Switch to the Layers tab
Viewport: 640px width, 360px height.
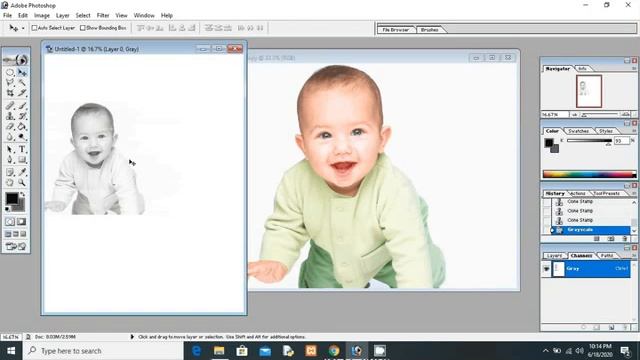(x=554, y=256)
